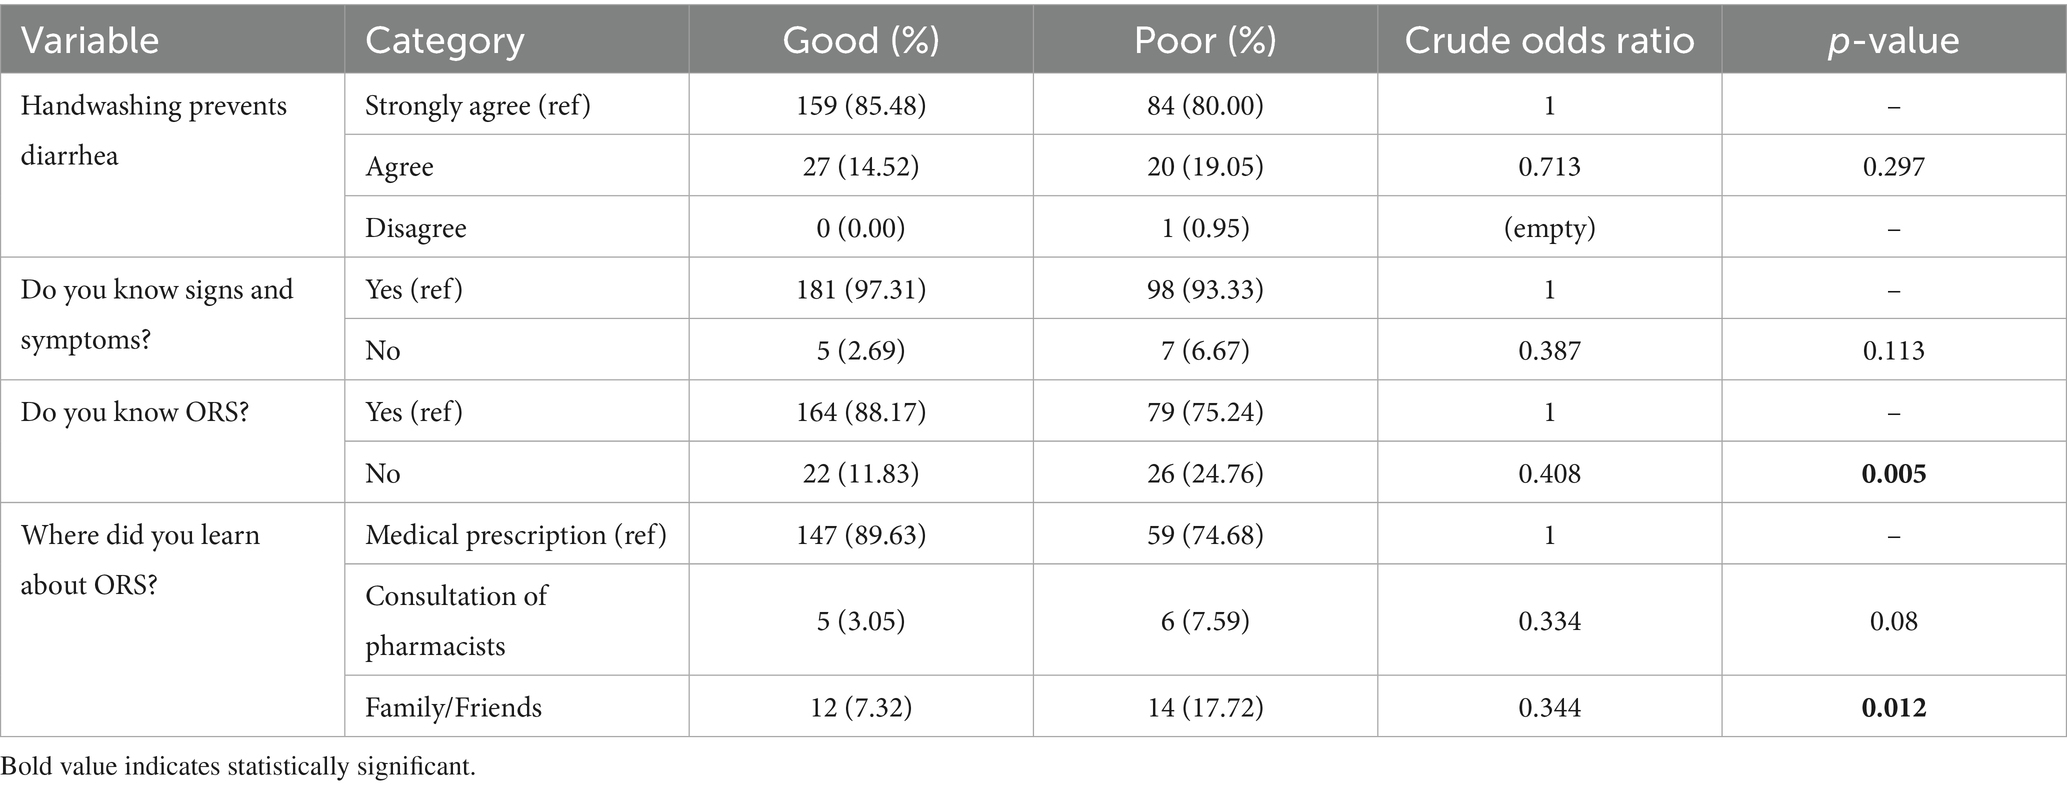Click the Category column header

tap(444, 40)
